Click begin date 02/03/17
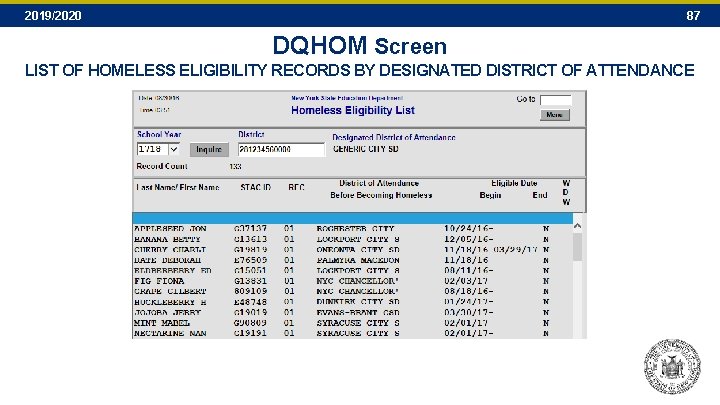 (466, 281)
